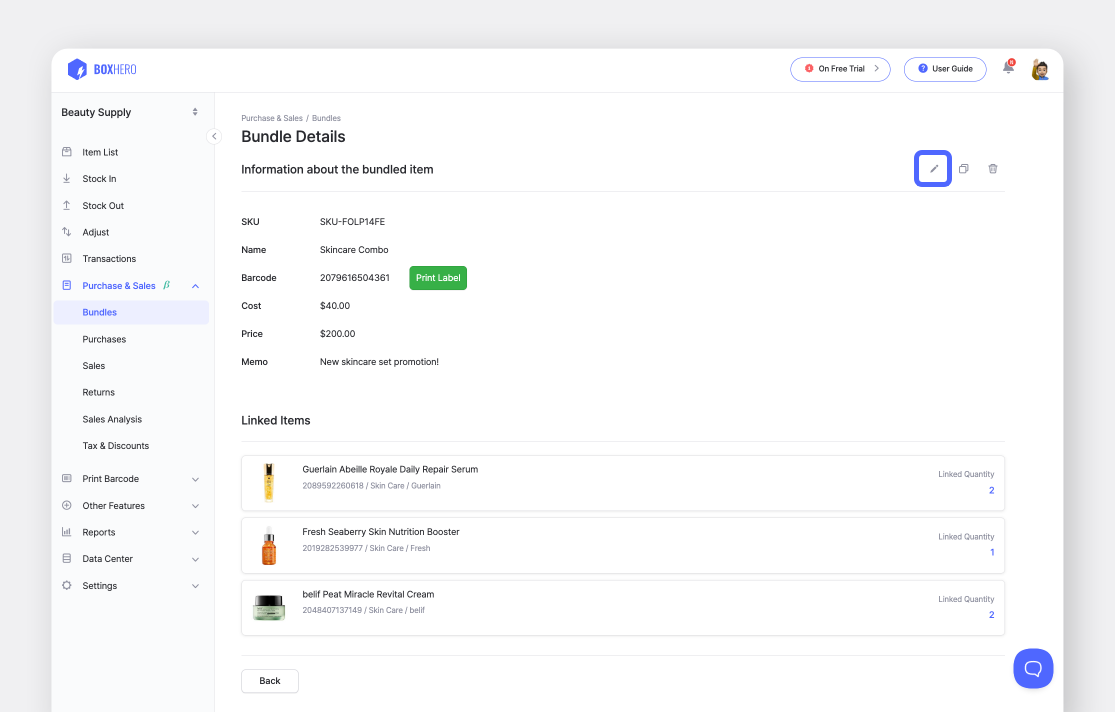The image size is (1115, 712).
Task: Click the Back button
Action: click(269, 681)
